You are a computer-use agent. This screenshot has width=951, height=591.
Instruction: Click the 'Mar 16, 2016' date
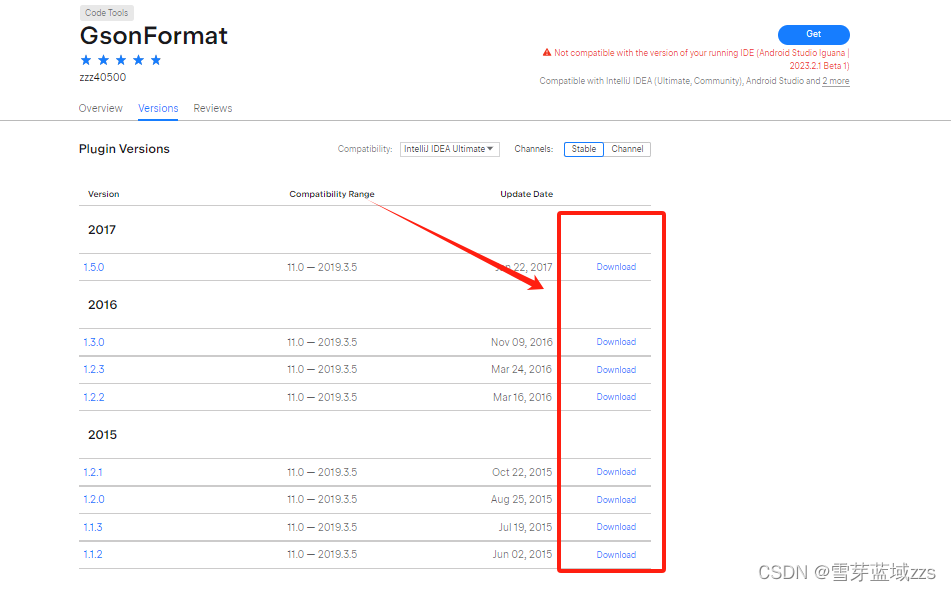pos(522,397)
